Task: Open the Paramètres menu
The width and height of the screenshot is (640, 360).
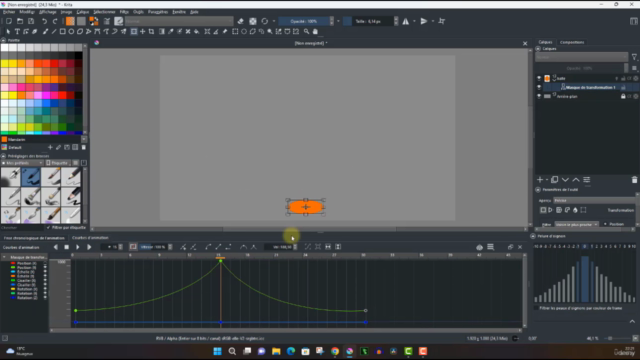Action: 158,12
